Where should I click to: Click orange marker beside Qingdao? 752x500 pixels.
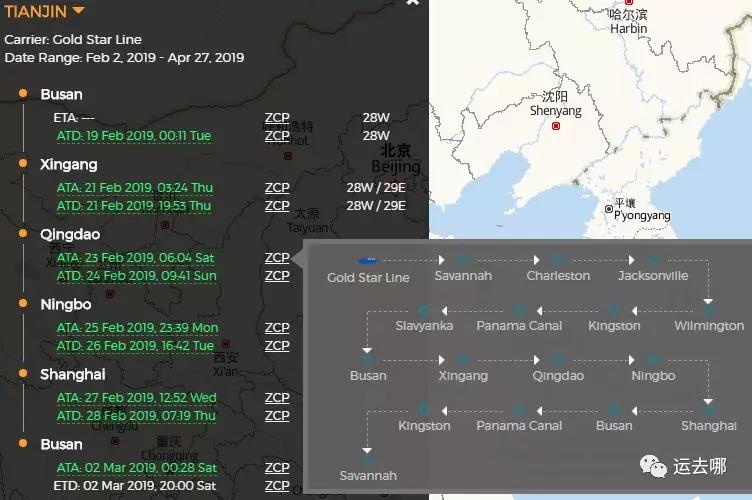point(23,233)
